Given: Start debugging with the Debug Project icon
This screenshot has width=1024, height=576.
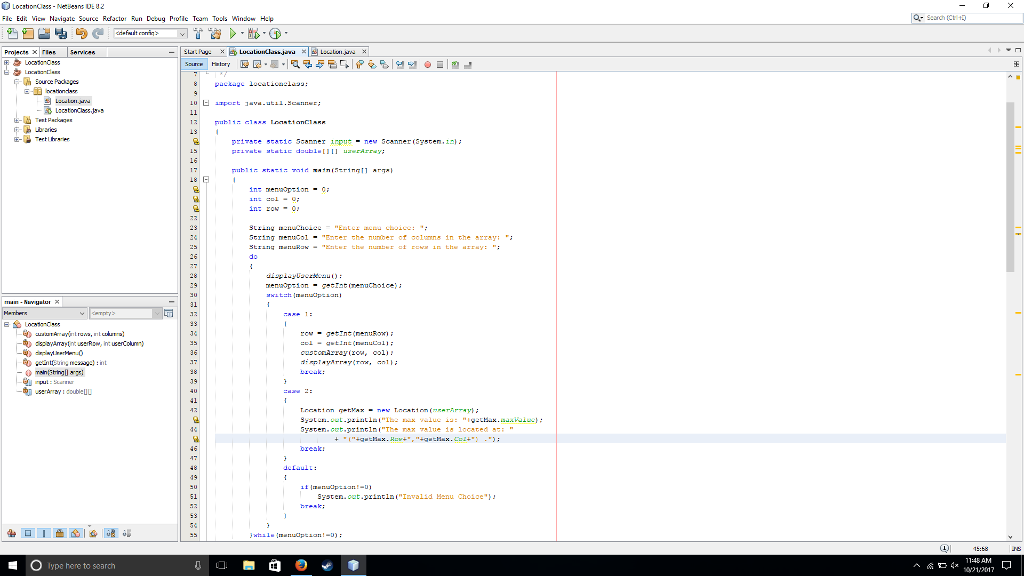Looking at the screenshot, I should [x=253, y=33].
